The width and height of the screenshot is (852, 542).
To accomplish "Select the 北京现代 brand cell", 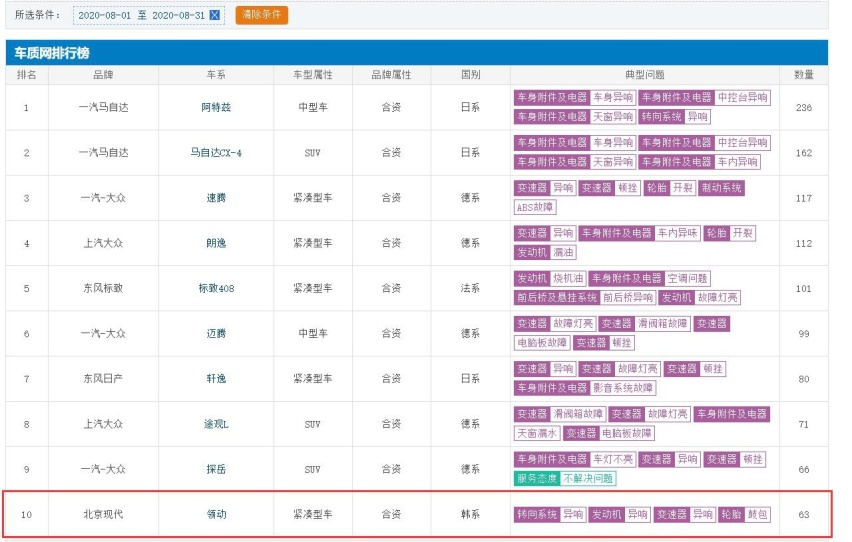I will tap(103, 514).
